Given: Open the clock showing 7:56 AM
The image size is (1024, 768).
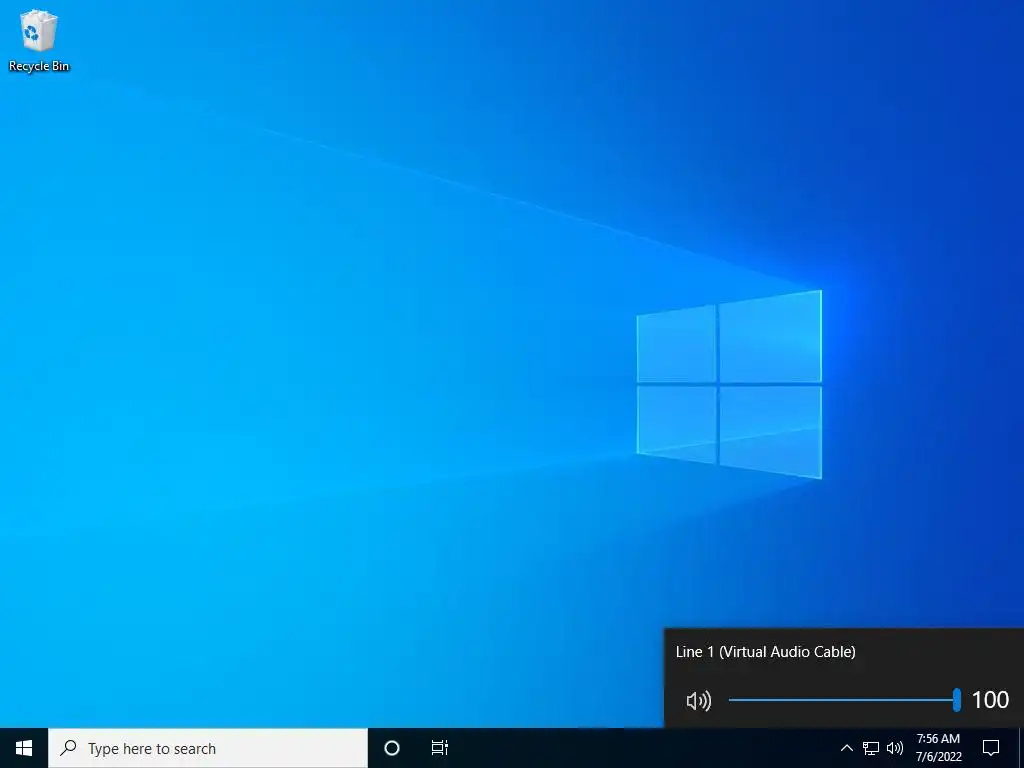Looking at the screenshot, I should click(938, 748).
